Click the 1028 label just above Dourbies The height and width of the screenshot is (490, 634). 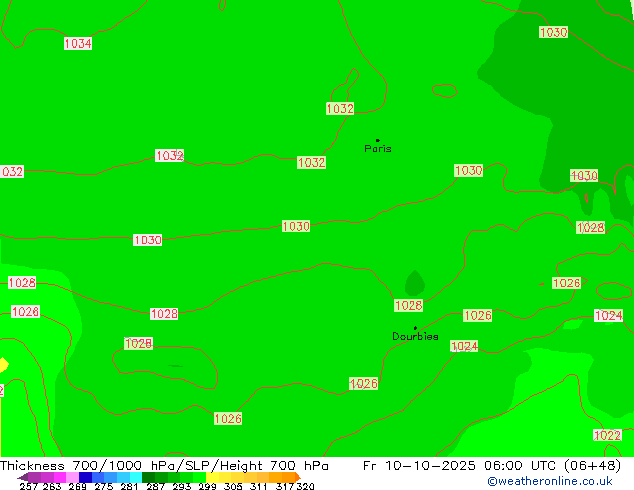click(408, 305)
